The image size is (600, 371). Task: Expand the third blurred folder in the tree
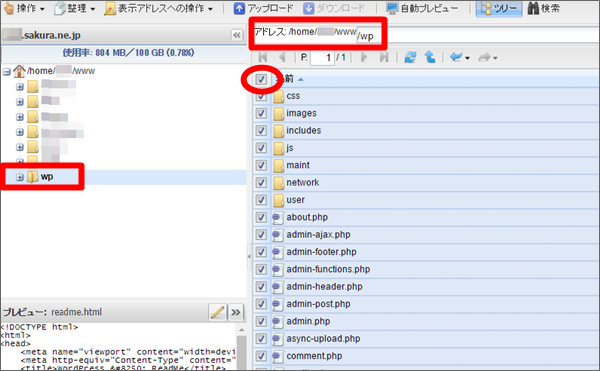tap(20, 117)
